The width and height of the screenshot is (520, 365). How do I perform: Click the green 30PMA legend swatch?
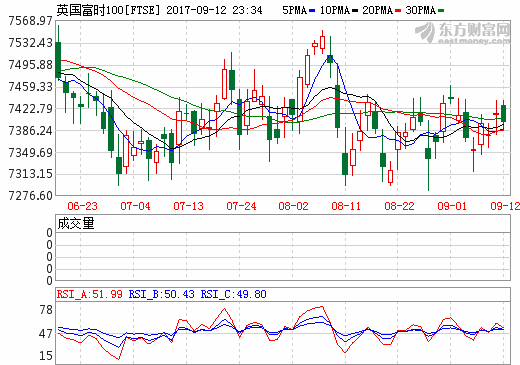click(441, 11)
